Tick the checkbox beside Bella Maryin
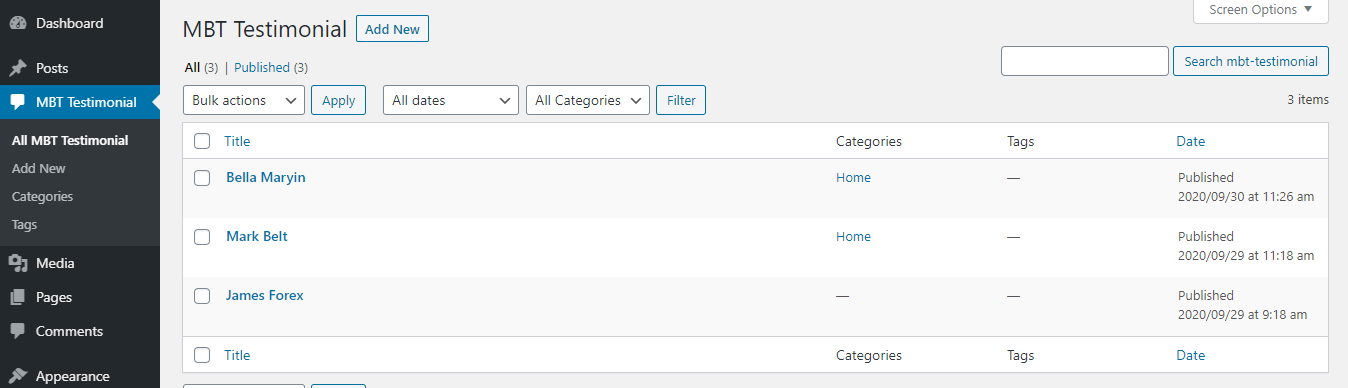The width and height of the screenshot is (1348, 388). point(202,178)
